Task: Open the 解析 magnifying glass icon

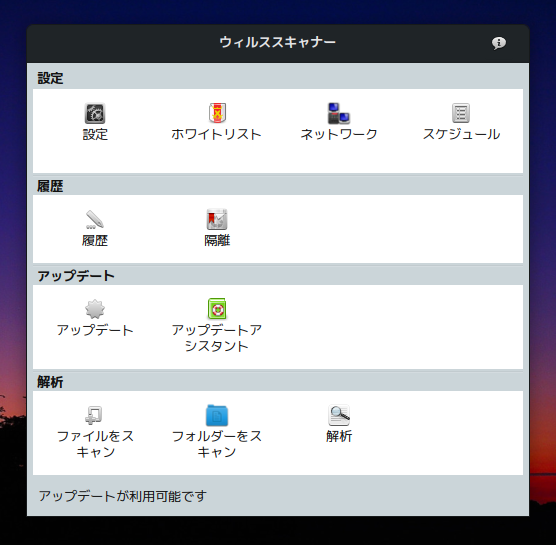Action: coord(339,415)
